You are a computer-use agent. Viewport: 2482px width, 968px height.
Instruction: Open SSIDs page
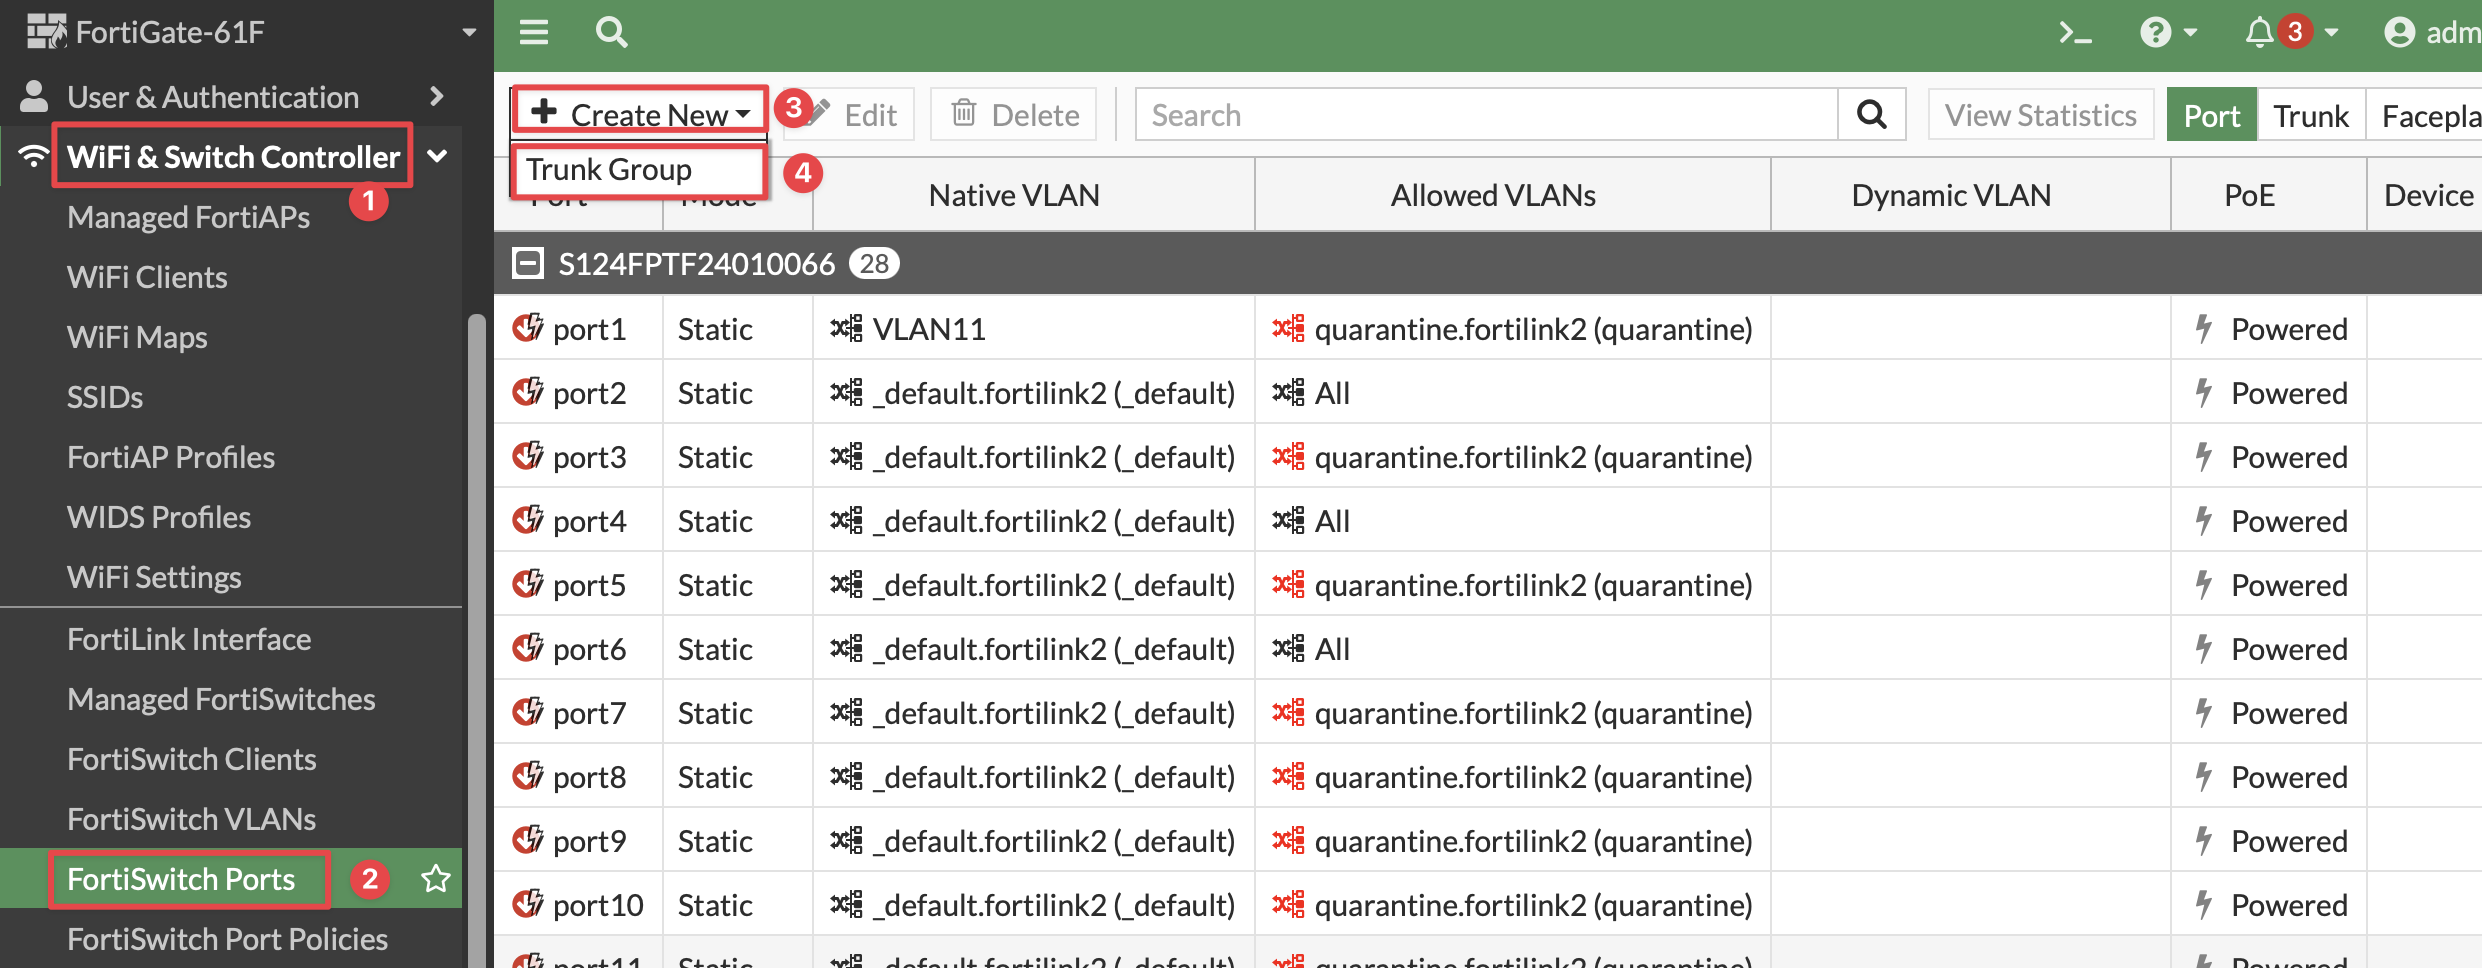[x=105, y=397]
